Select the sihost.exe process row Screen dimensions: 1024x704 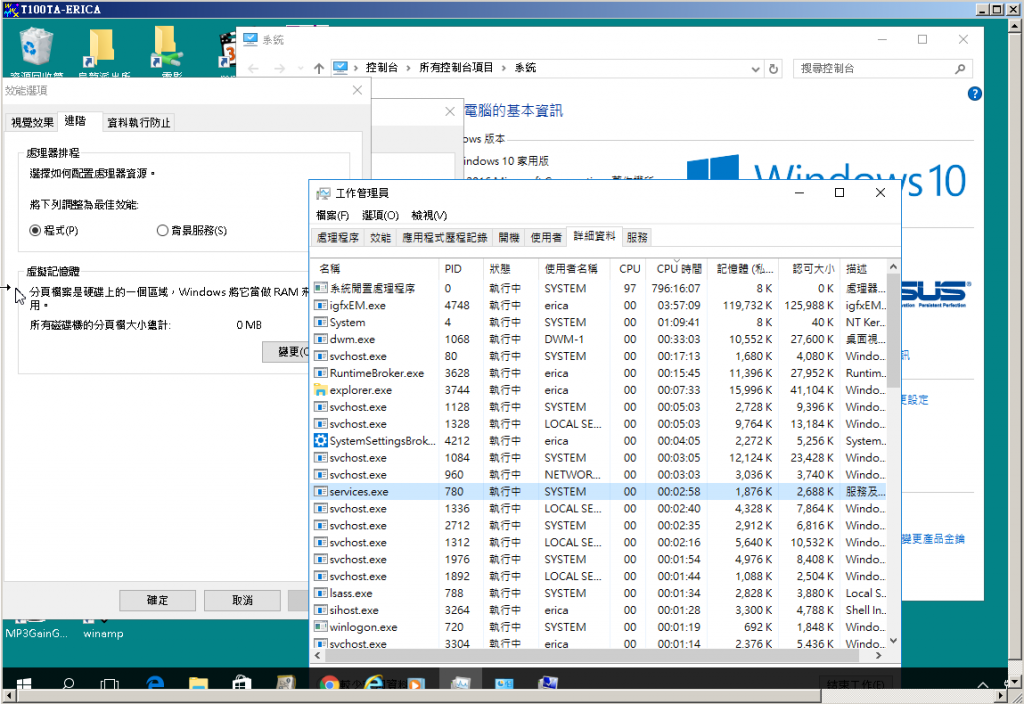599,610
